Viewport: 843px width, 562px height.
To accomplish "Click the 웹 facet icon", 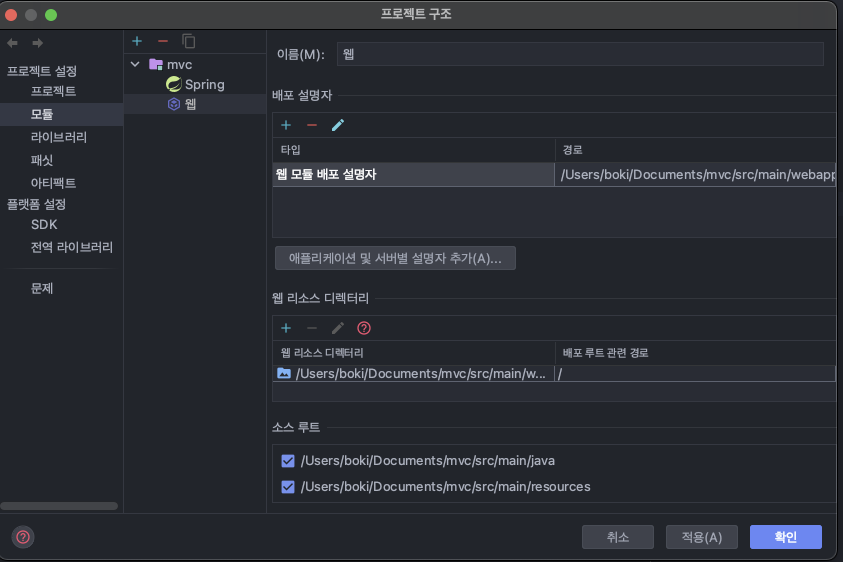I will pos(174,104).
